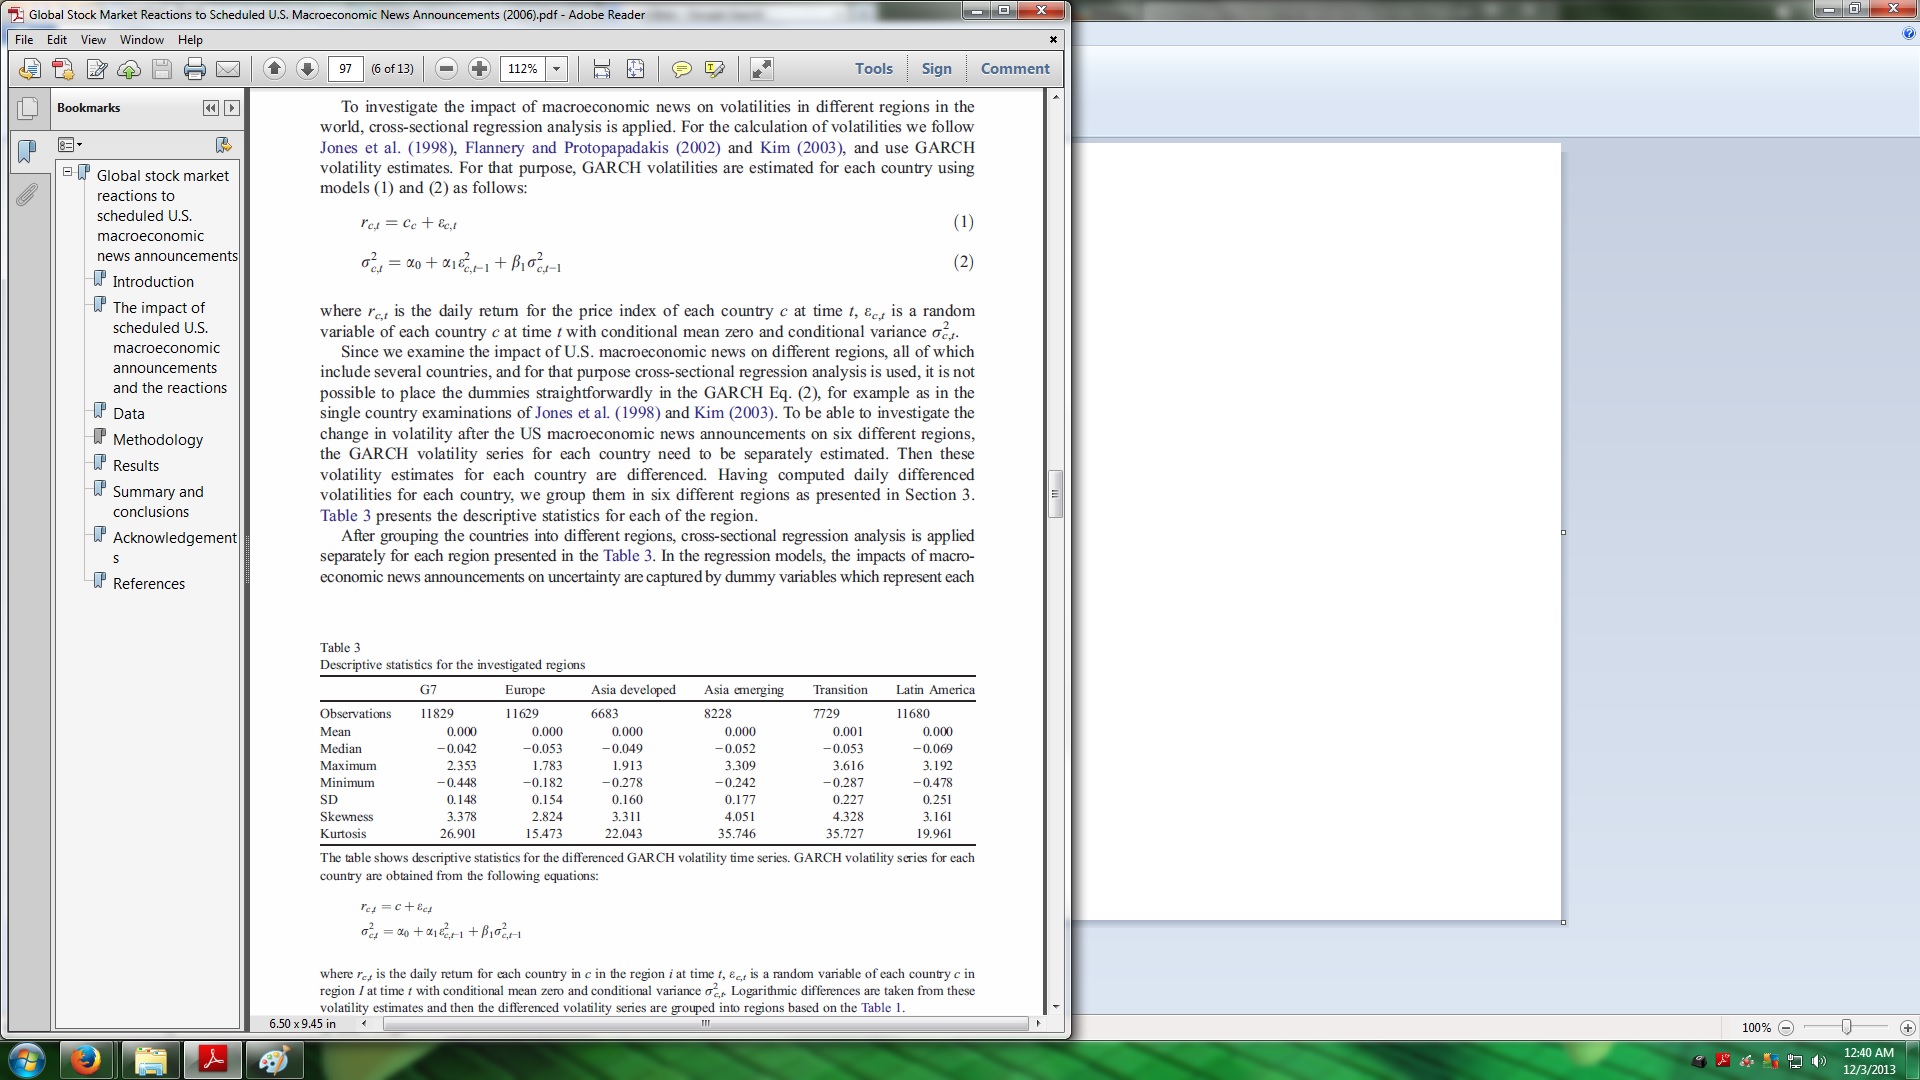Go to Summary and conclusions bookmark
This screenshot has height=1080, width=1920.
tap(158, 502)
